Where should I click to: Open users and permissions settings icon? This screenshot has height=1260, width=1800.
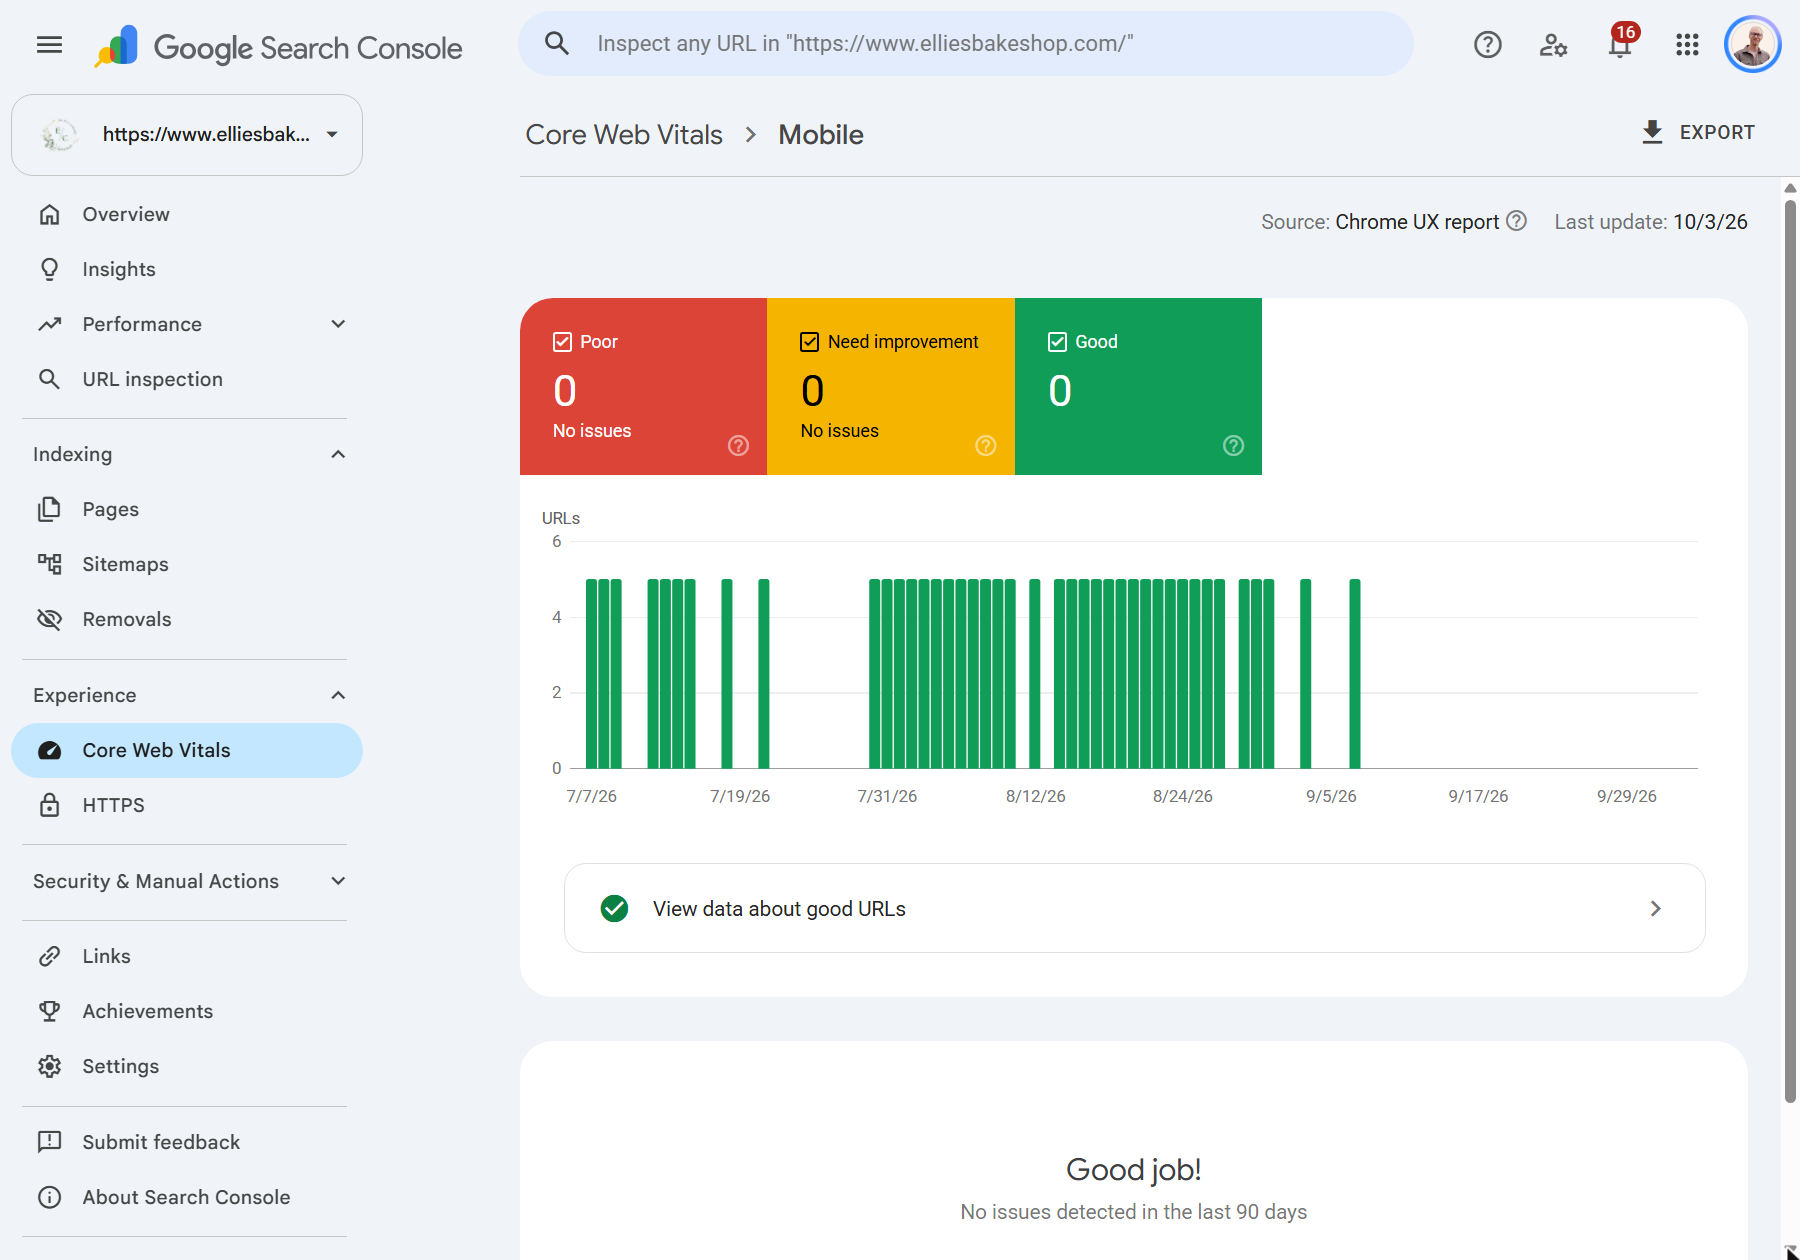tap(1553, 45)
